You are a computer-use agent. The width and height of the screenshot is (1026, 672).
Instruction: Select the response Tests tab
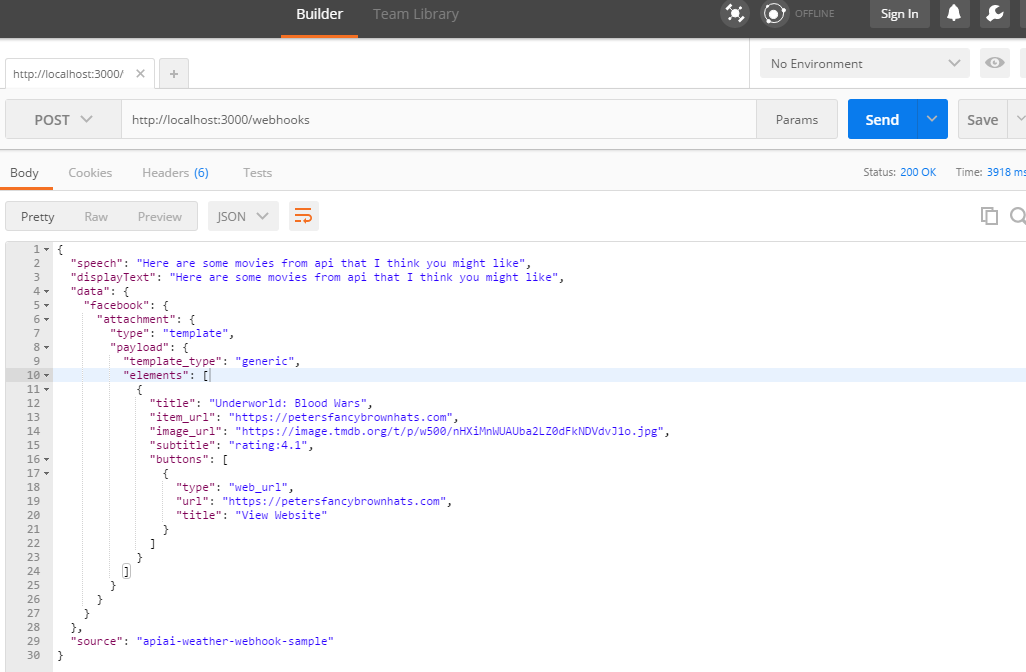(257, 173)
